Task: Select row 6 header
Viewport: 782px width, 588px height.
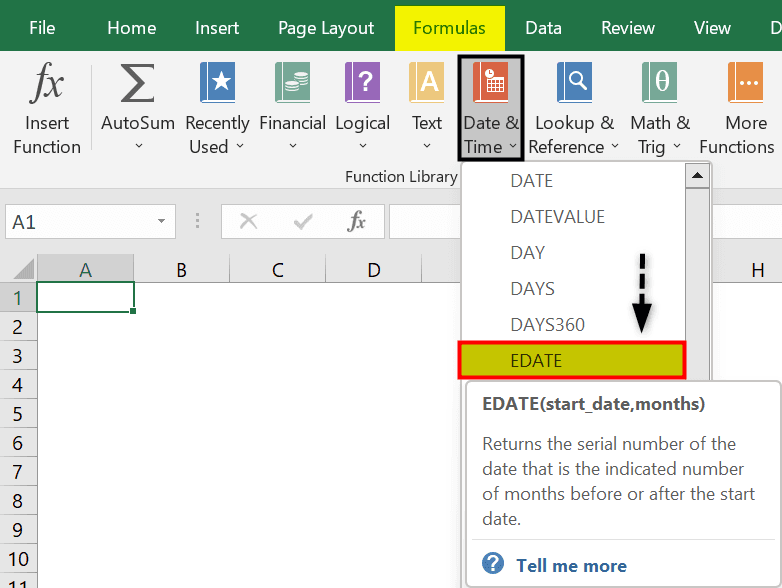Action: [18, 442]
